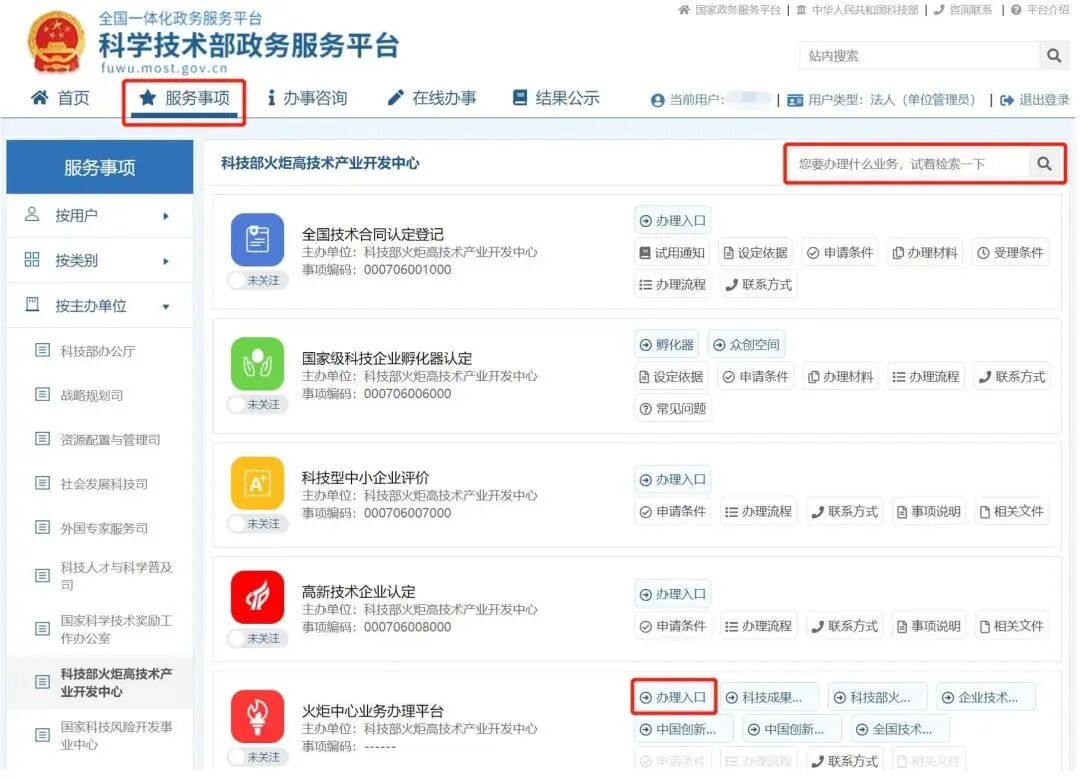The height and width of the screenshot is (778, 1080).
Task: Open the 结果公示 section
Action: click(554, 98)
